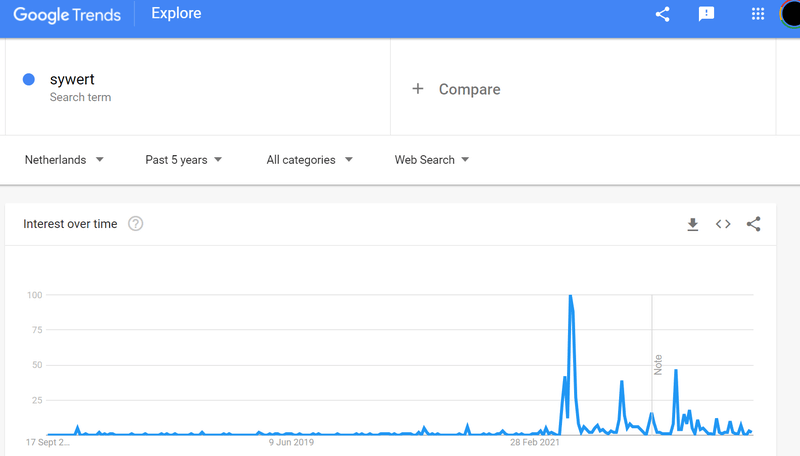The height and width of the screenshot is (456, 800).
Task: Click the account avatar
Action: (791, 14)
